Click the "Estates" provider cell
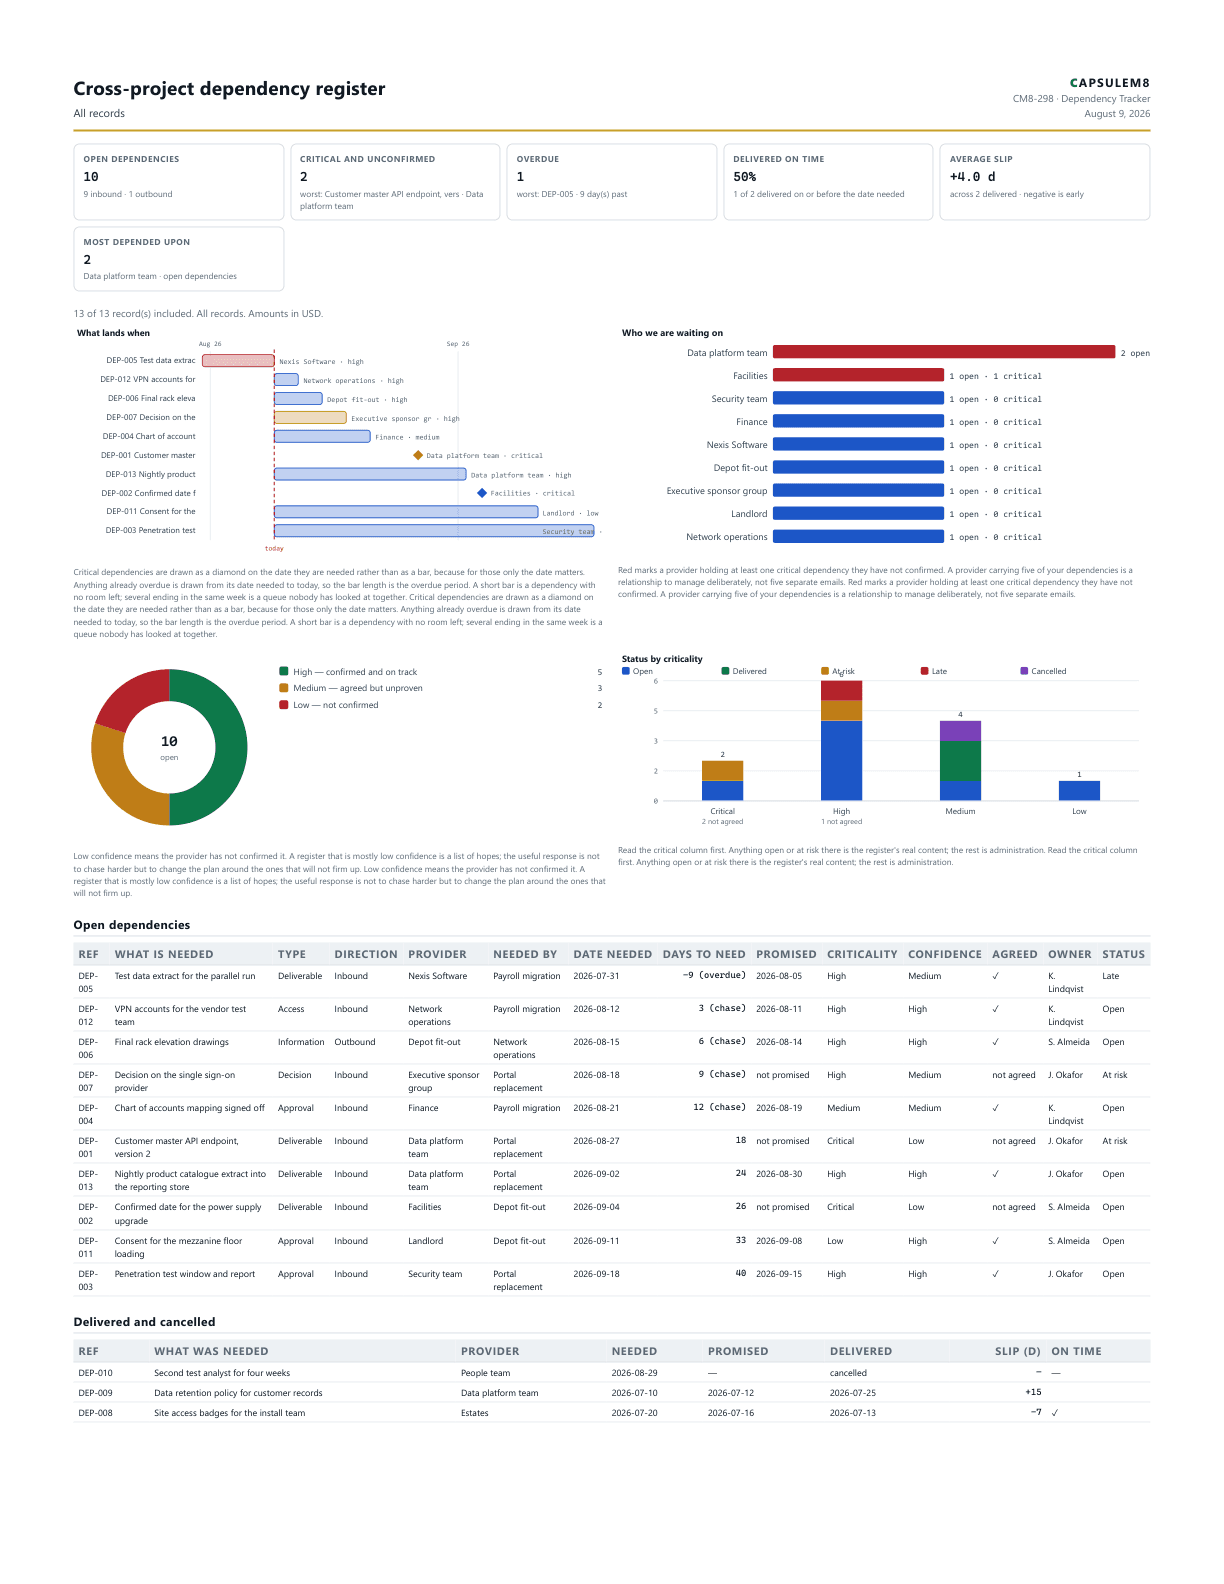 (x=475, y=1413)
